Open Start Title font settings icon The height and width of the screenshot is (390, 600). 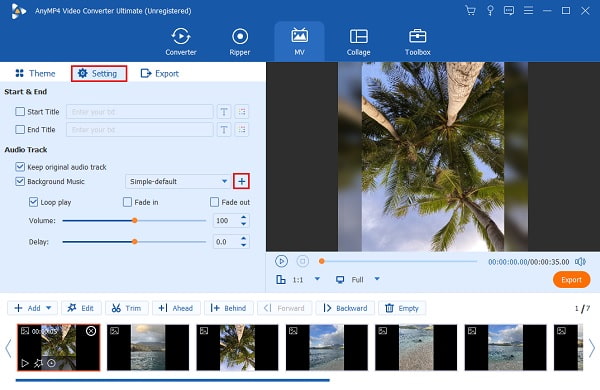click(x=224, y=112)
